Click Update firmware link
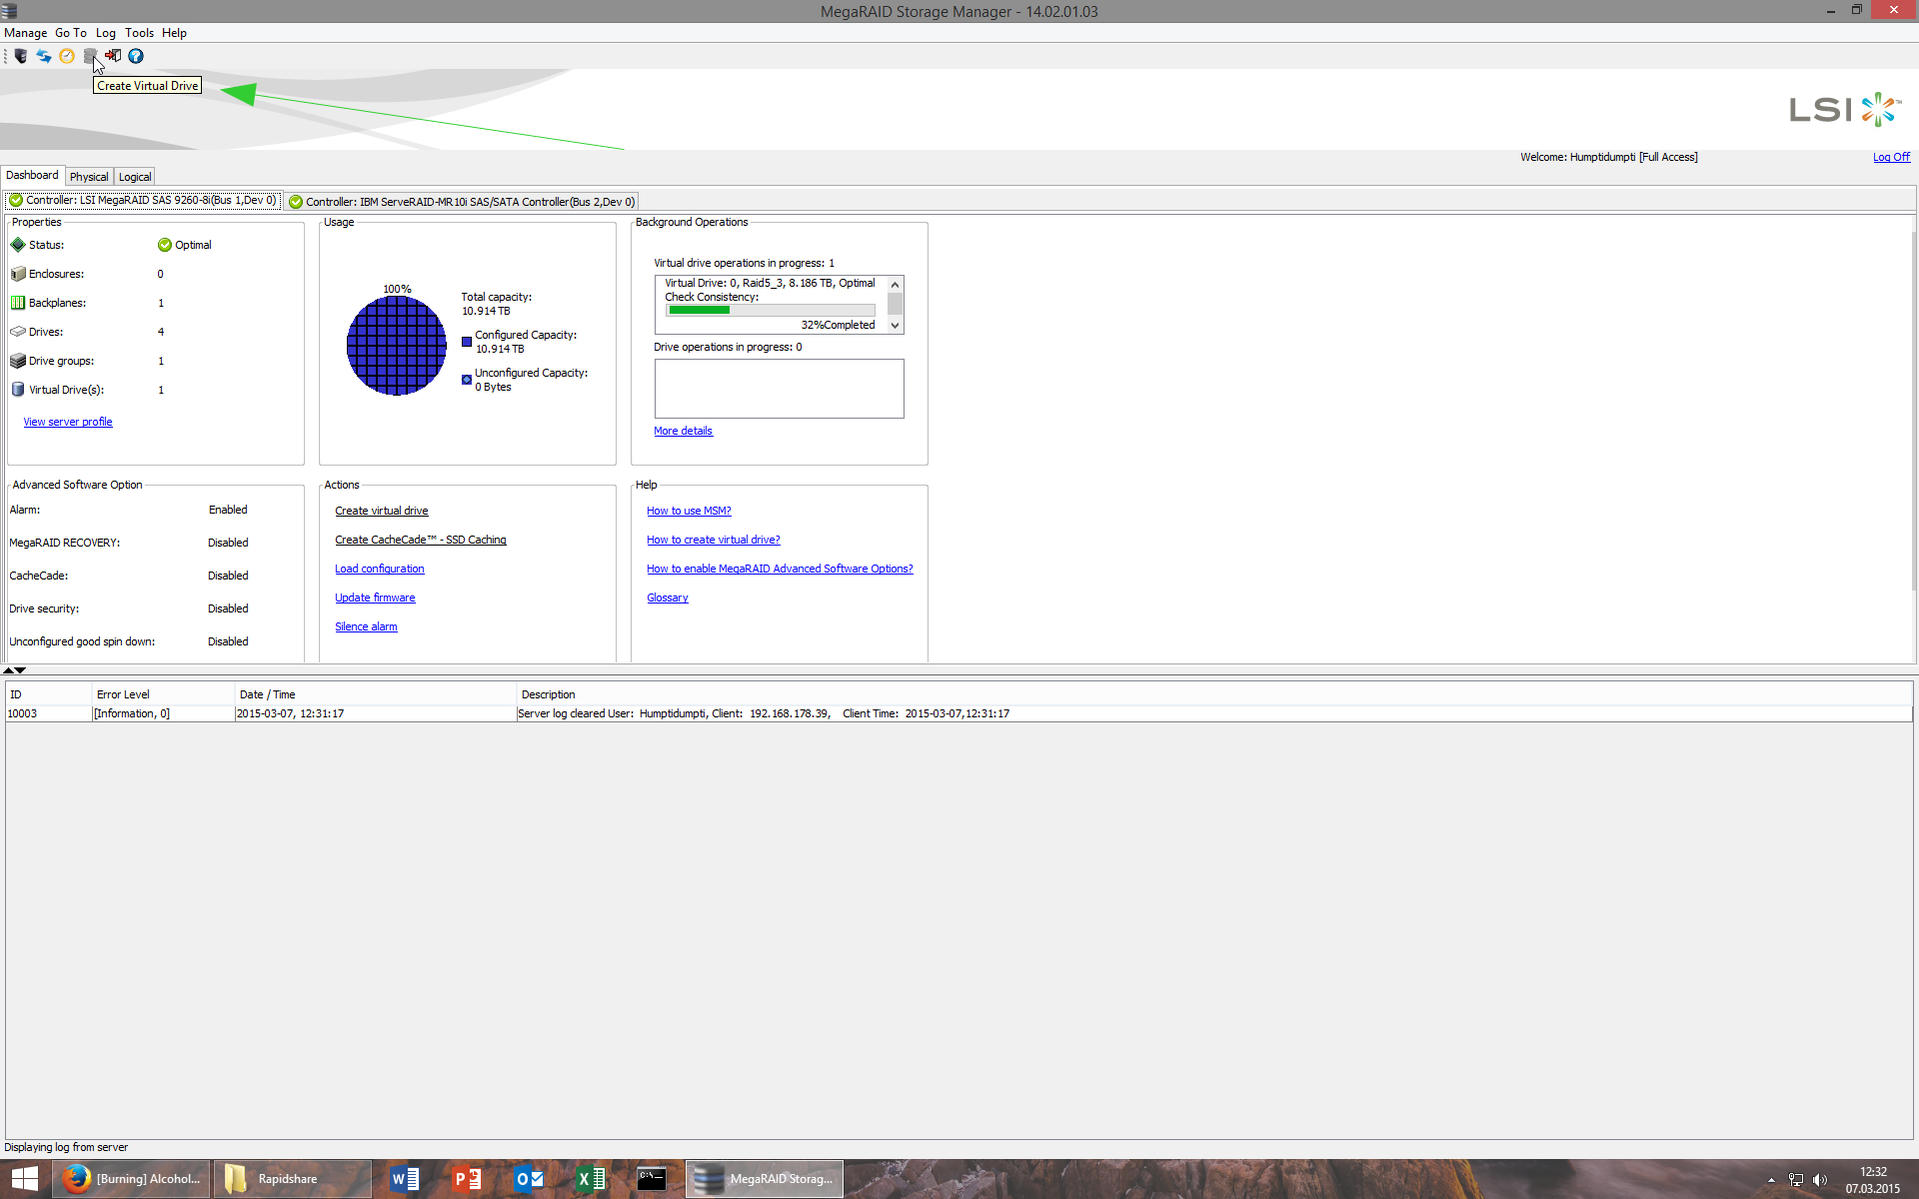Screen dimensions: 1919x1199 pos(375,598)
